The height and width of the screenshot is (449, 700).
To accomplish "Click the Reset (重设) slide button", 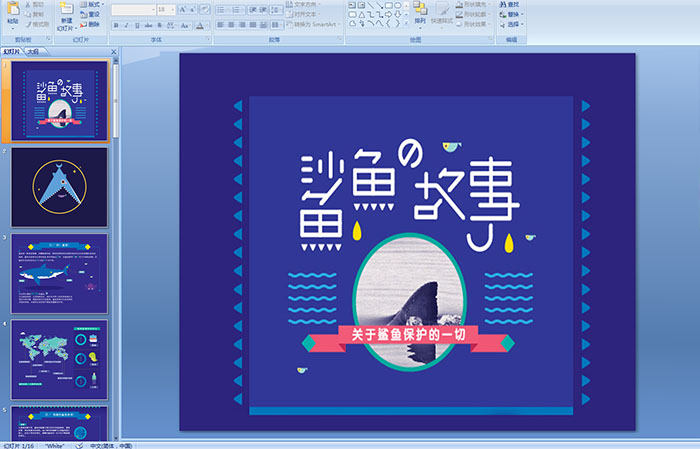I will coord(90,14).
